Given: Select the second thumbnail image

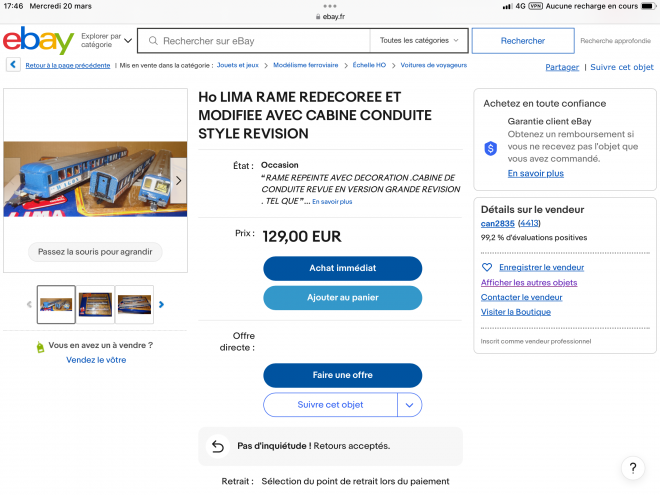Looking at the screenshot, I should tap(95, 304).
